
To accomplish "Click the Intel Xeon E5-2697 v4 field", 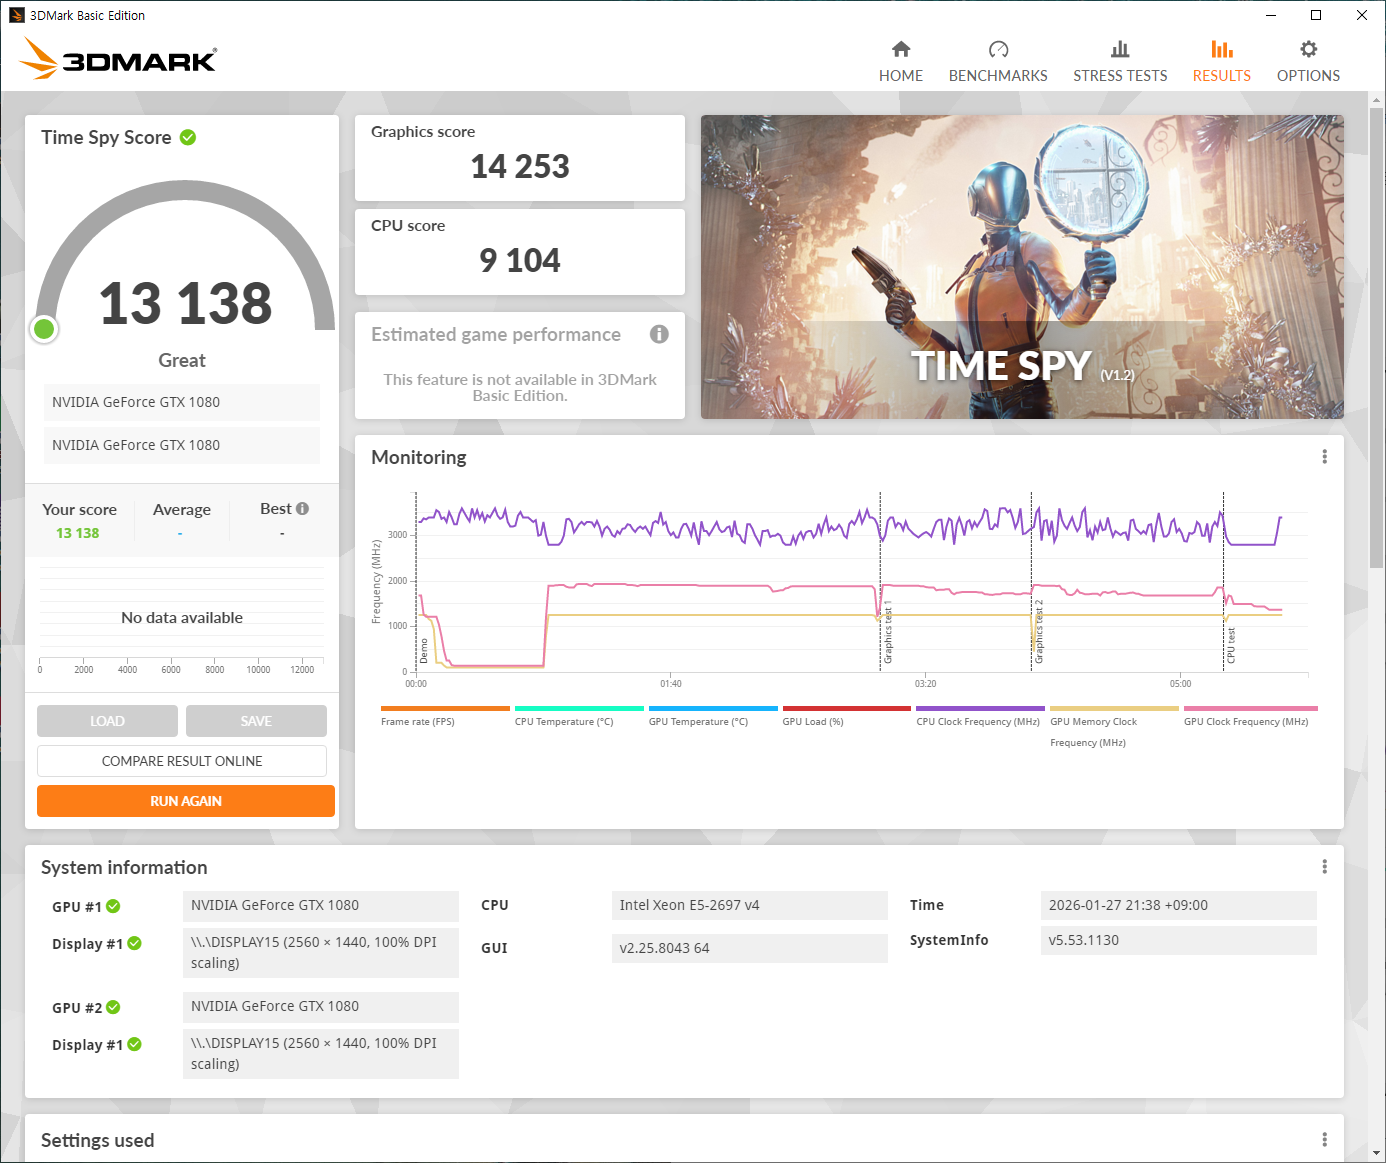I will click(x=749, y=905).
